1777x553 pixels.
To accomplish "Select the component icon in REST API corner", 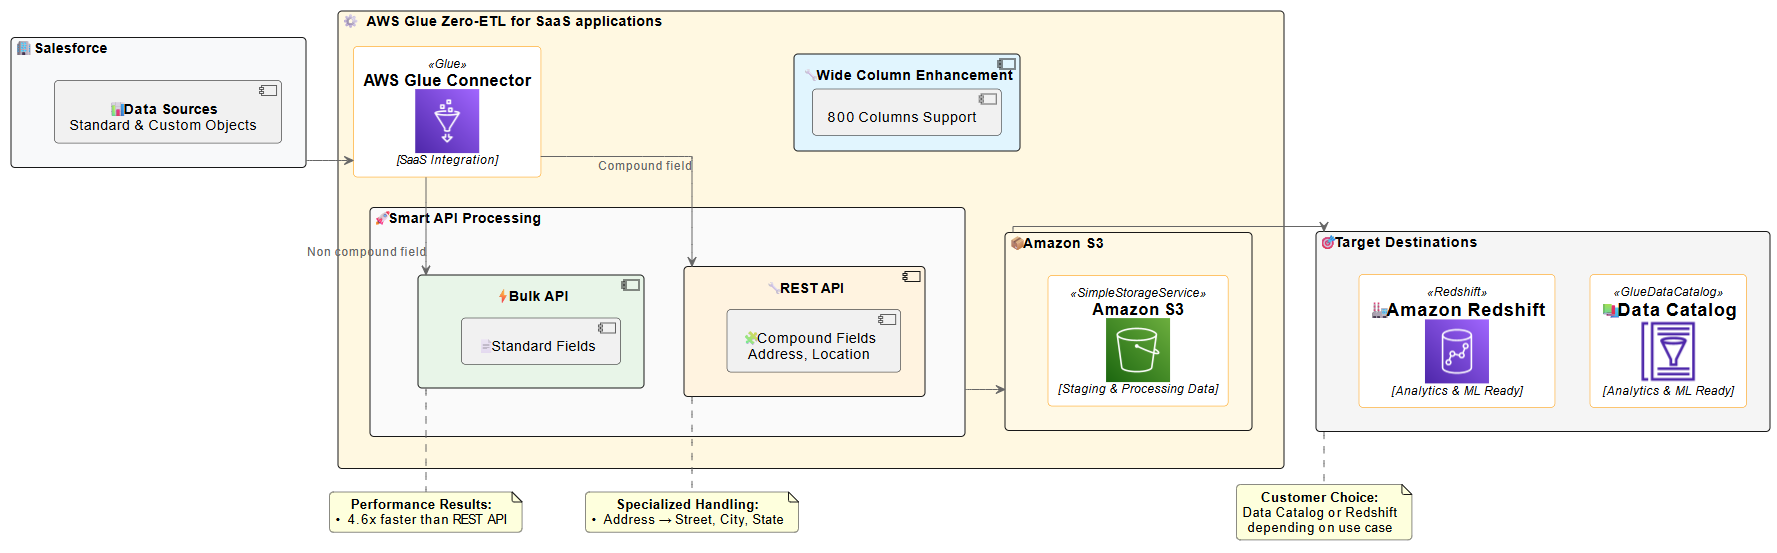I will point(912,276).
